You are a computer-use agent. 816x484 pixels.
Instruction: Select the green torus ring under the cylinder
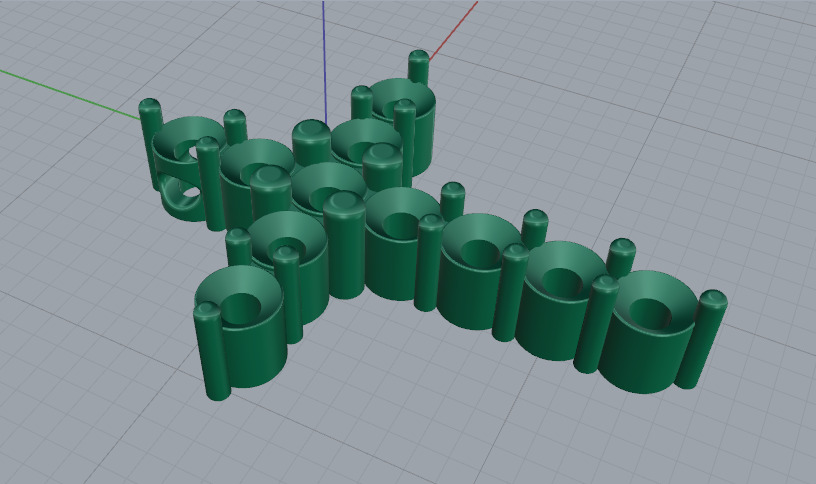coord(181,198)
